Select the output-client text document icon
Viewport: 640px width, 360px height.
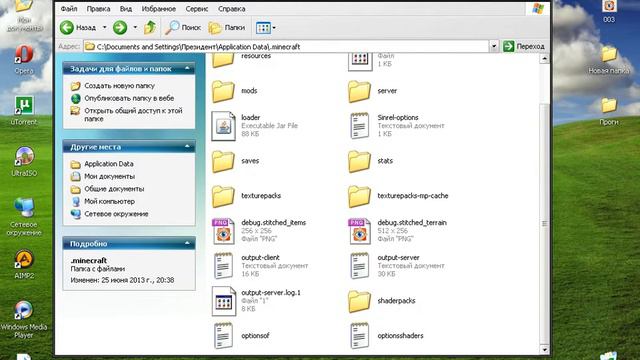pyautogui.click(x=223, y=266)
